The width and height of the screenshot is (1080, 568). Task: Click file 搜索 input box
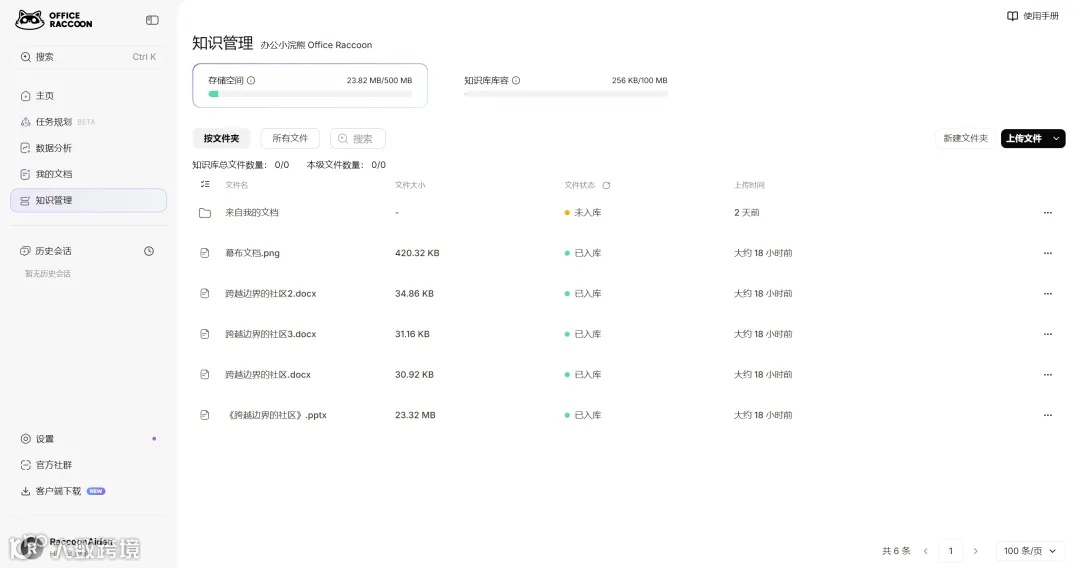tap(357, 138)
